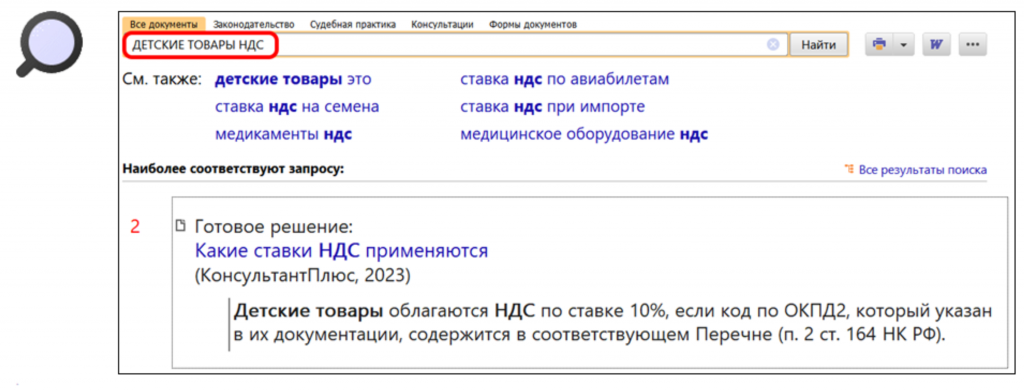Screen dimensions: 1024x390
Task: Export to Word using the W icon
Action: pyautogui.click(x=936, y=44)
